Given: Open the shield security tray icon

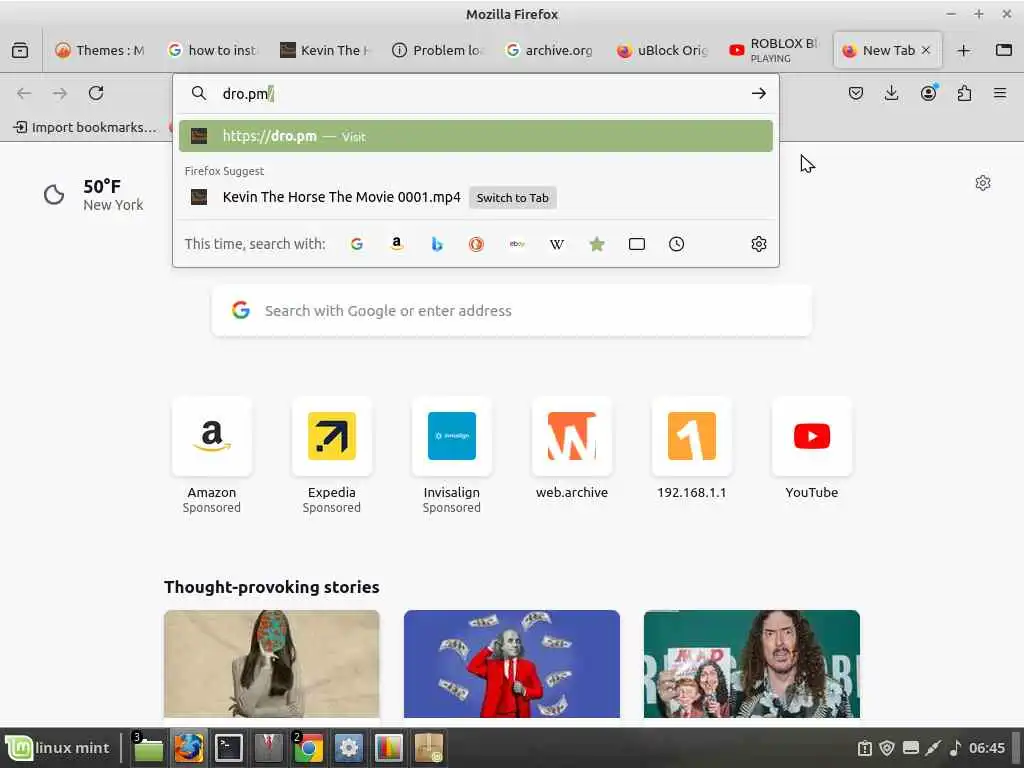Looking at the screenshot, I should pyautogui.click(x=886, y=748).
